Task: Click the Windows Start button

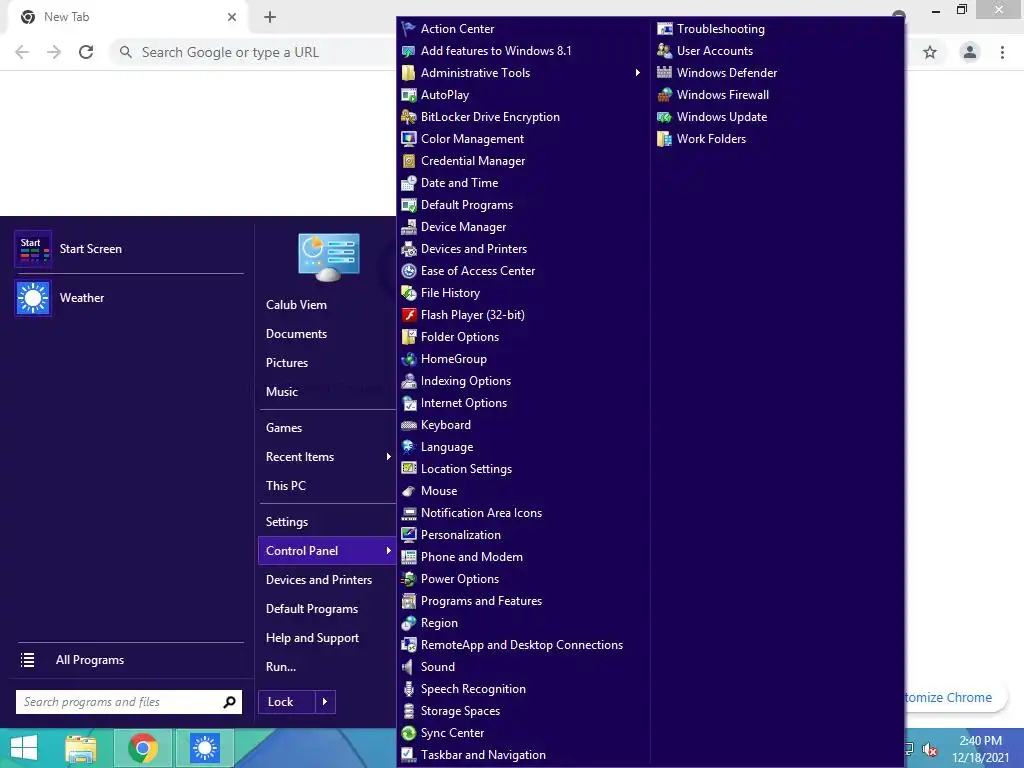Action: pos(24,748)
